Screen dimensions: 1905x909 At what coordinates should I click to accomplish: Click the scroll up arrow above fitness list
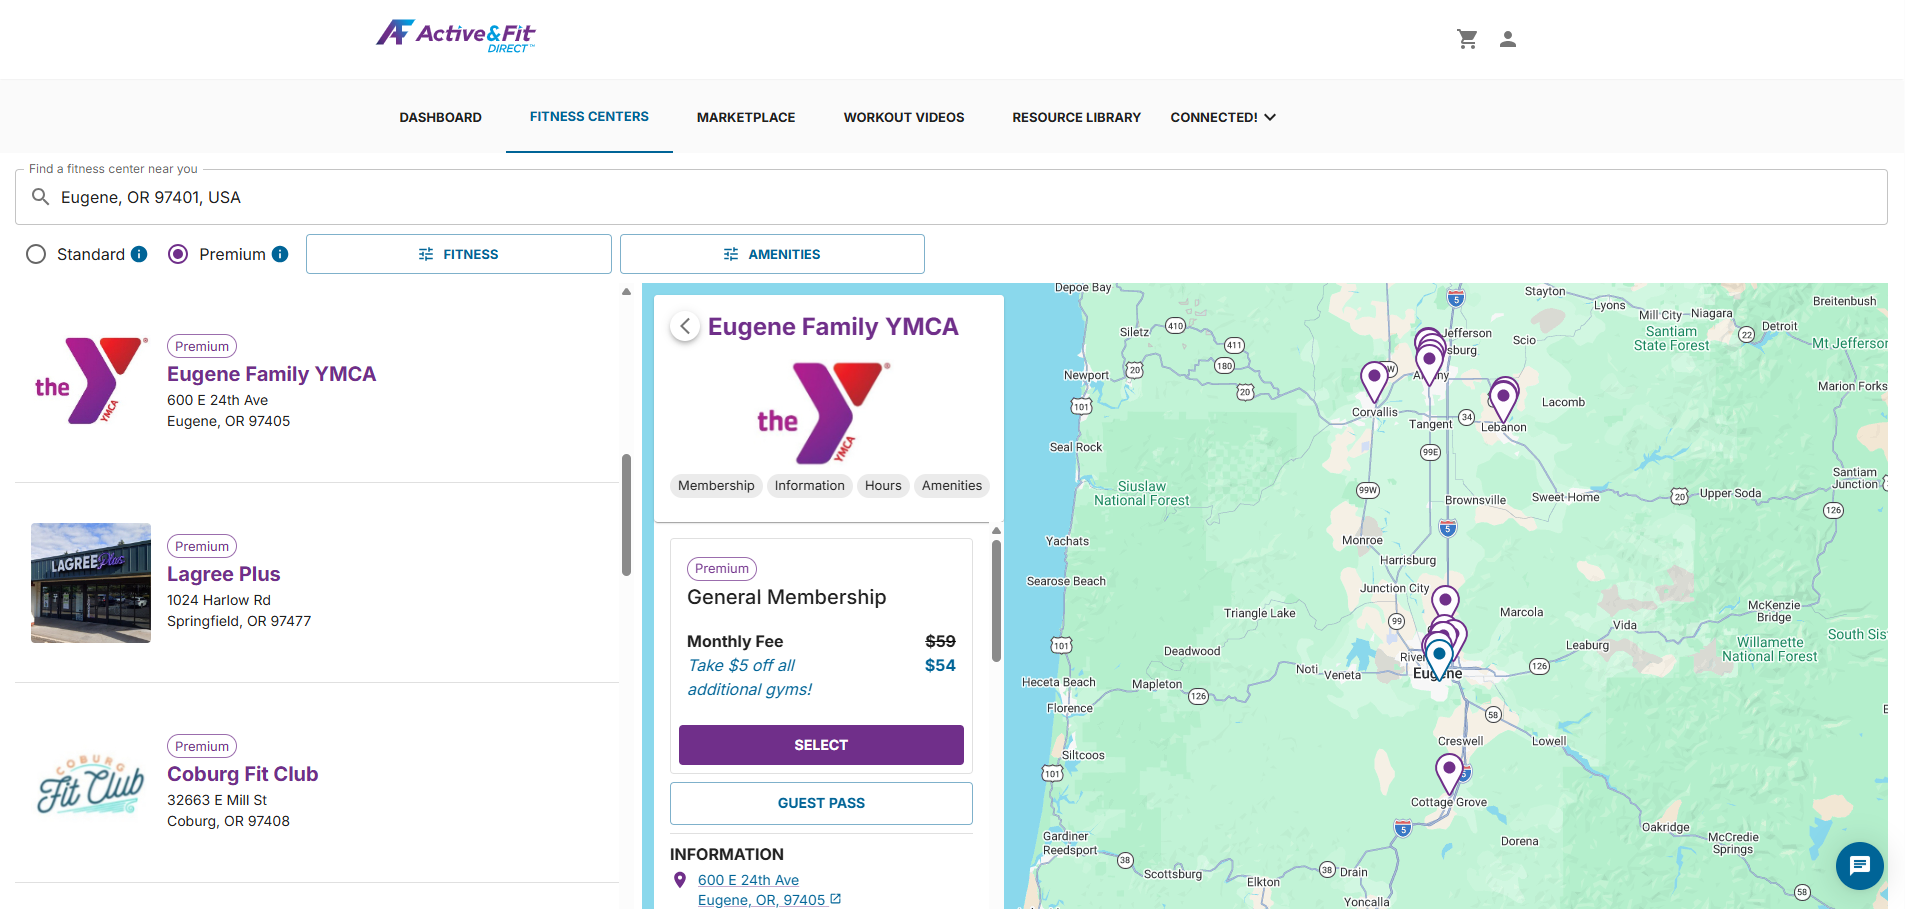(x=626, y=292)
